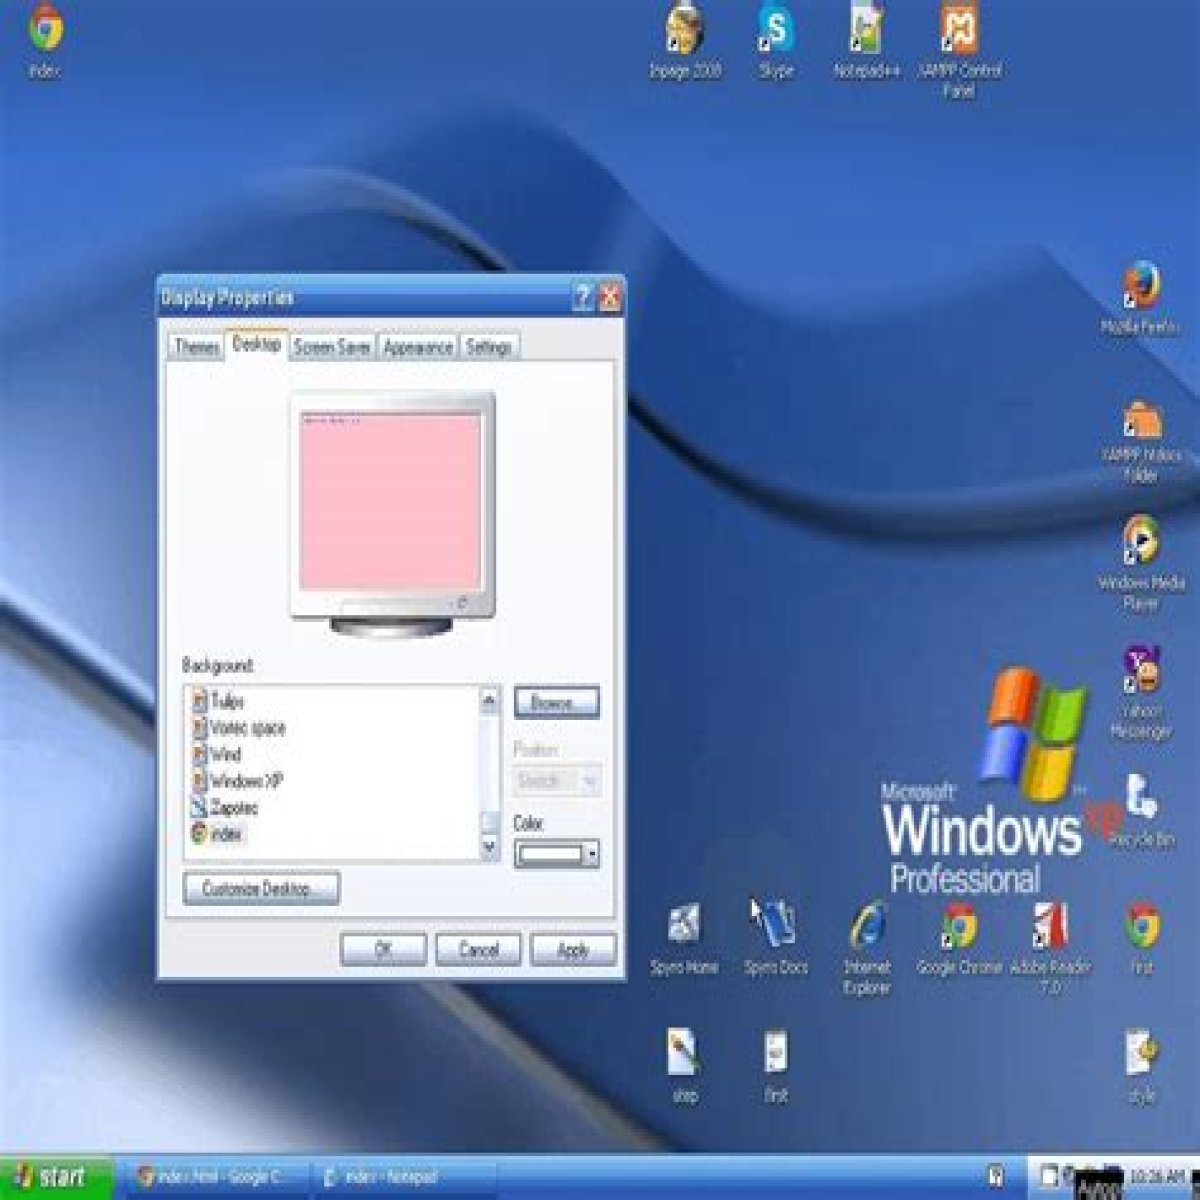
Task: Click the Customize Desktop button
Action: (261, 888)
